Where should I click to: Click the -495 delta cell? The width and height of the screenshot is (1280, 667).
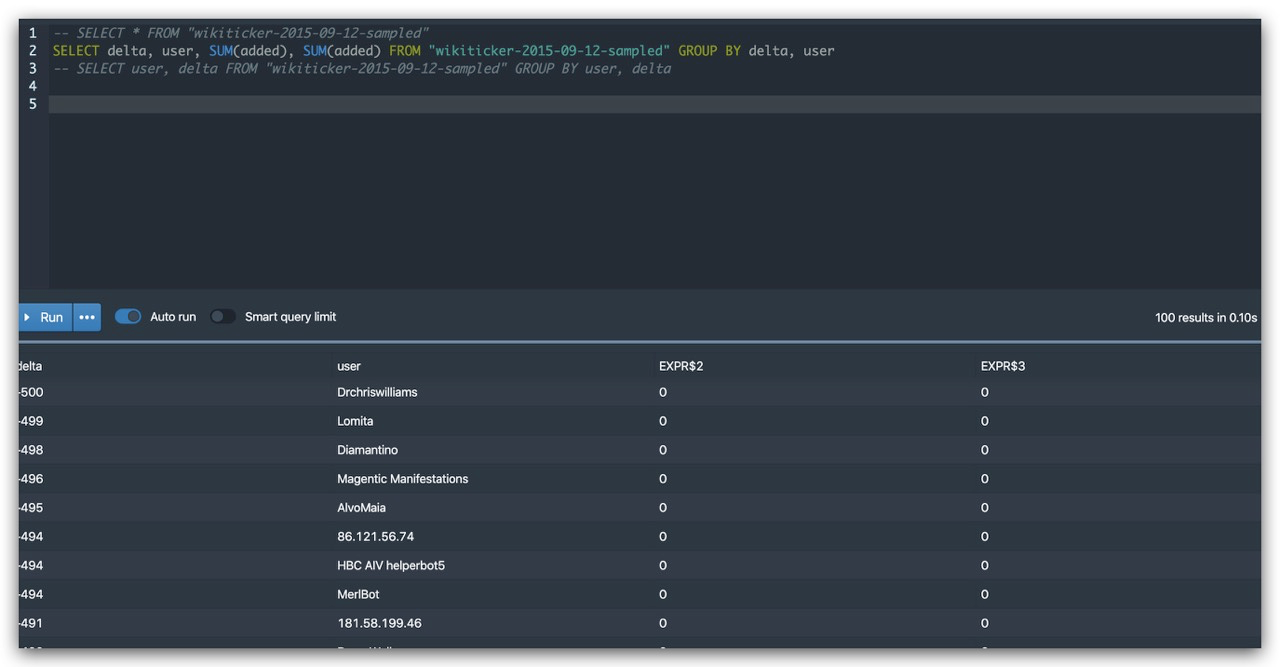[31, 508]
